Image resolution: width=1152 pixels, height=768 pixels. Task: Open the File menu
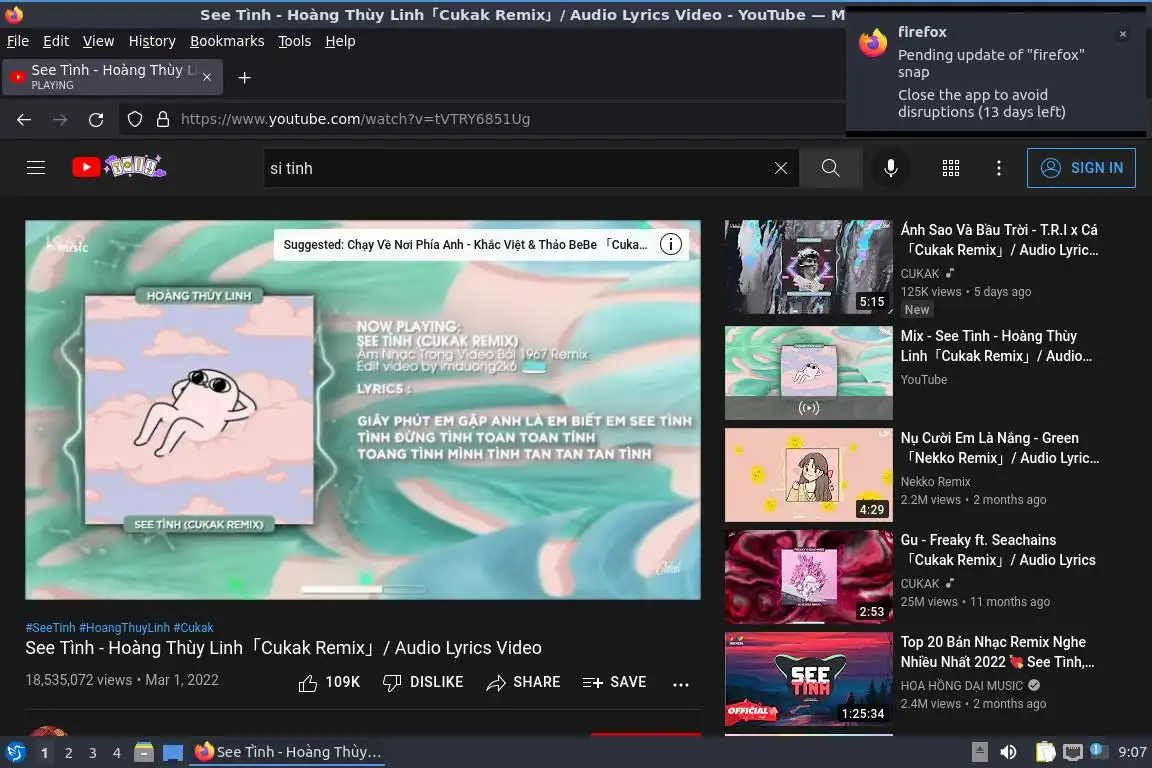pos(18,41)
